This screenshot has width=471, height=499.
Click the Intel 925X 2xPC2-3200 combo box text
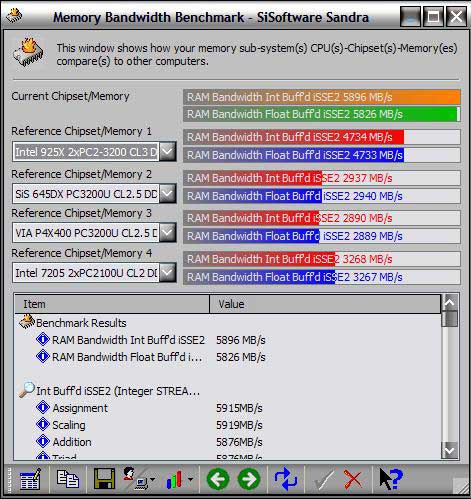coord(86,152)
